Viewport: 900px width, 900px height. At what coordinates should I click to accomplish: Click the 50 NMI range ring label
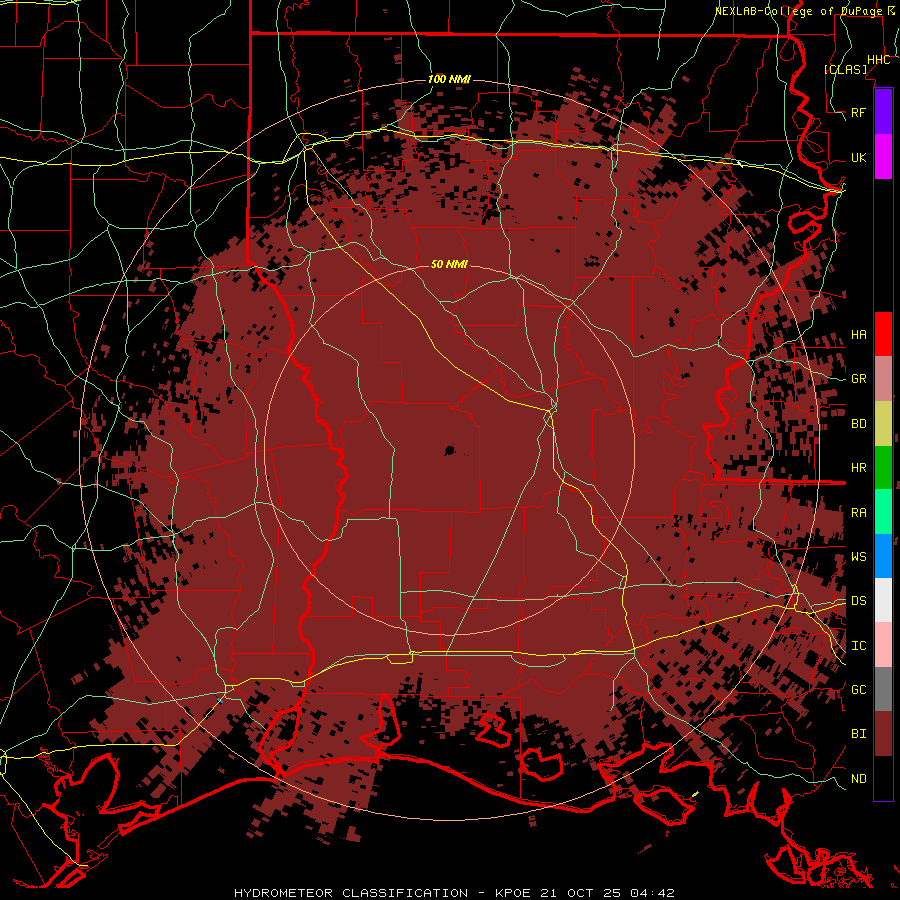pyautogui.click(x=449, y=264)
